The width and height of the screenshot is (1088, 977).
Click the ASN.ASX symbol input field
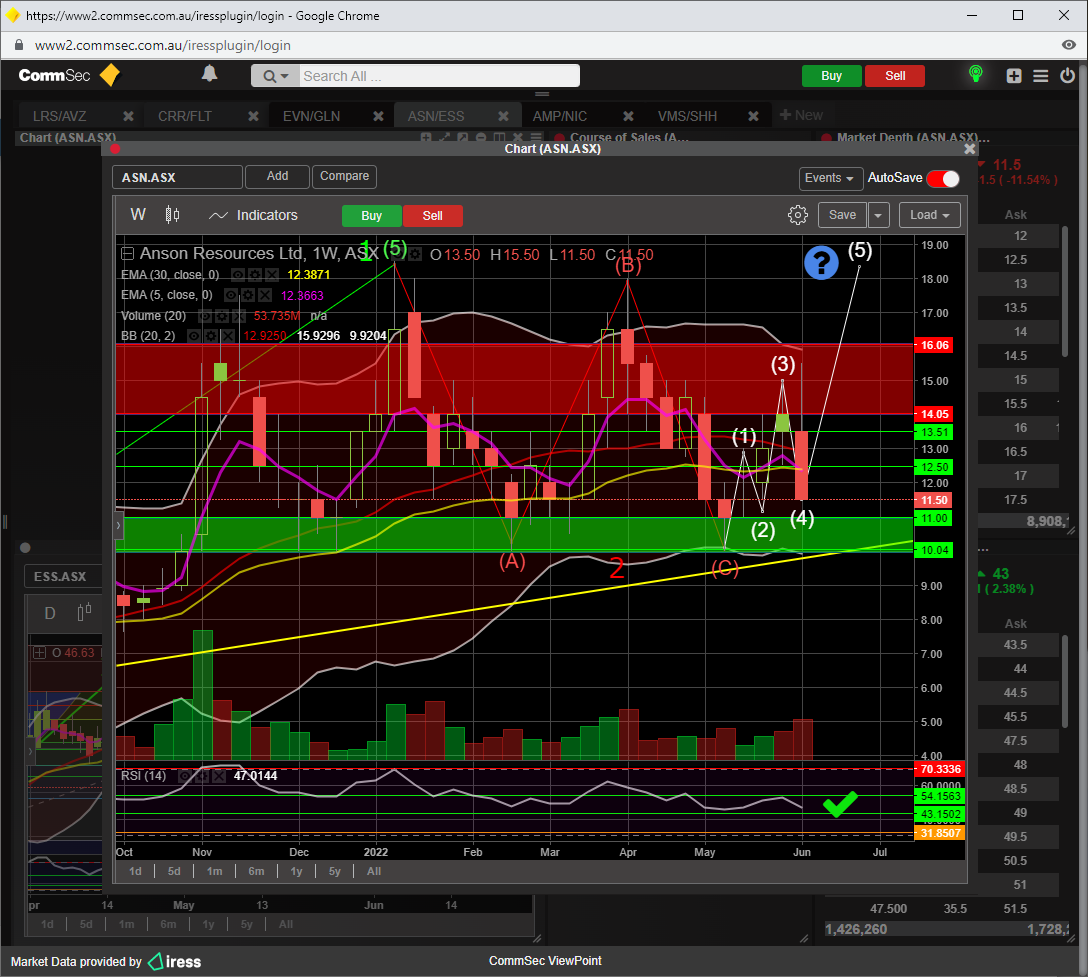point(177,177)
